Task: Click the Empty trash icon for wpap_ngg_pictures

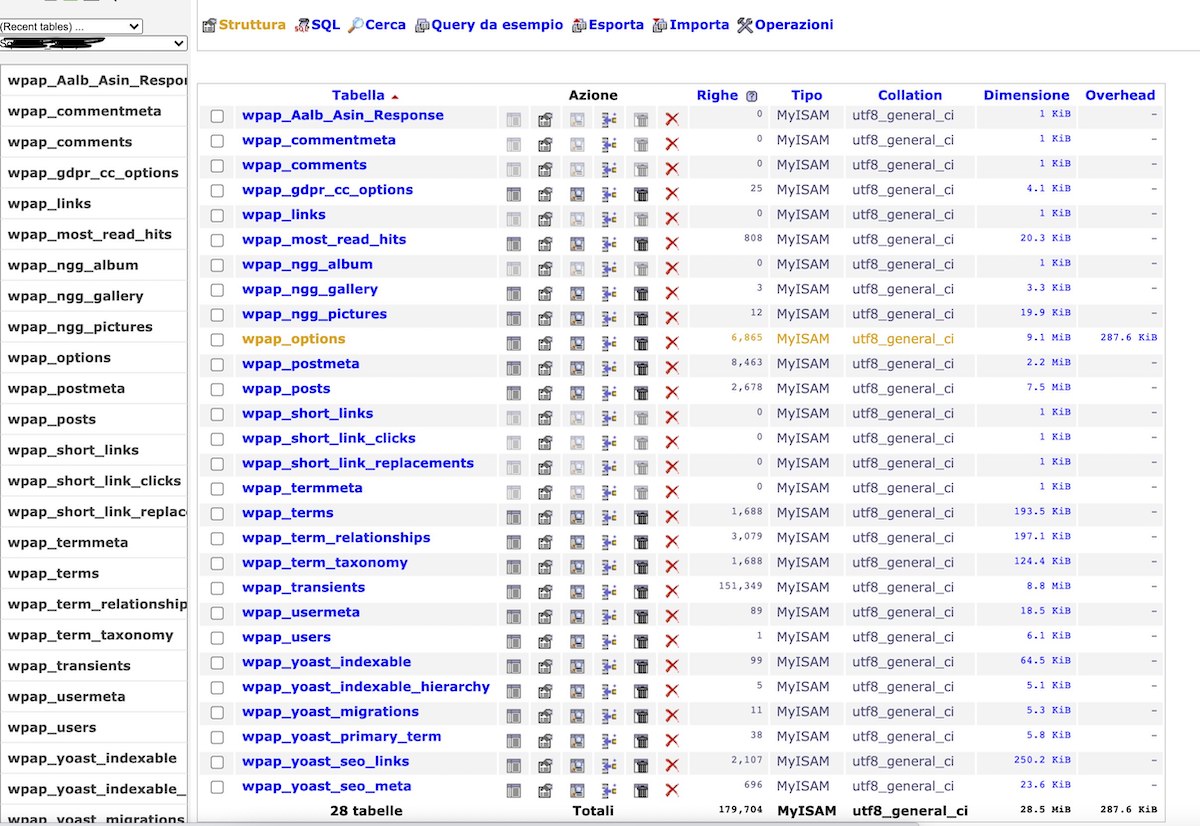Action: (x=641, y=318)
